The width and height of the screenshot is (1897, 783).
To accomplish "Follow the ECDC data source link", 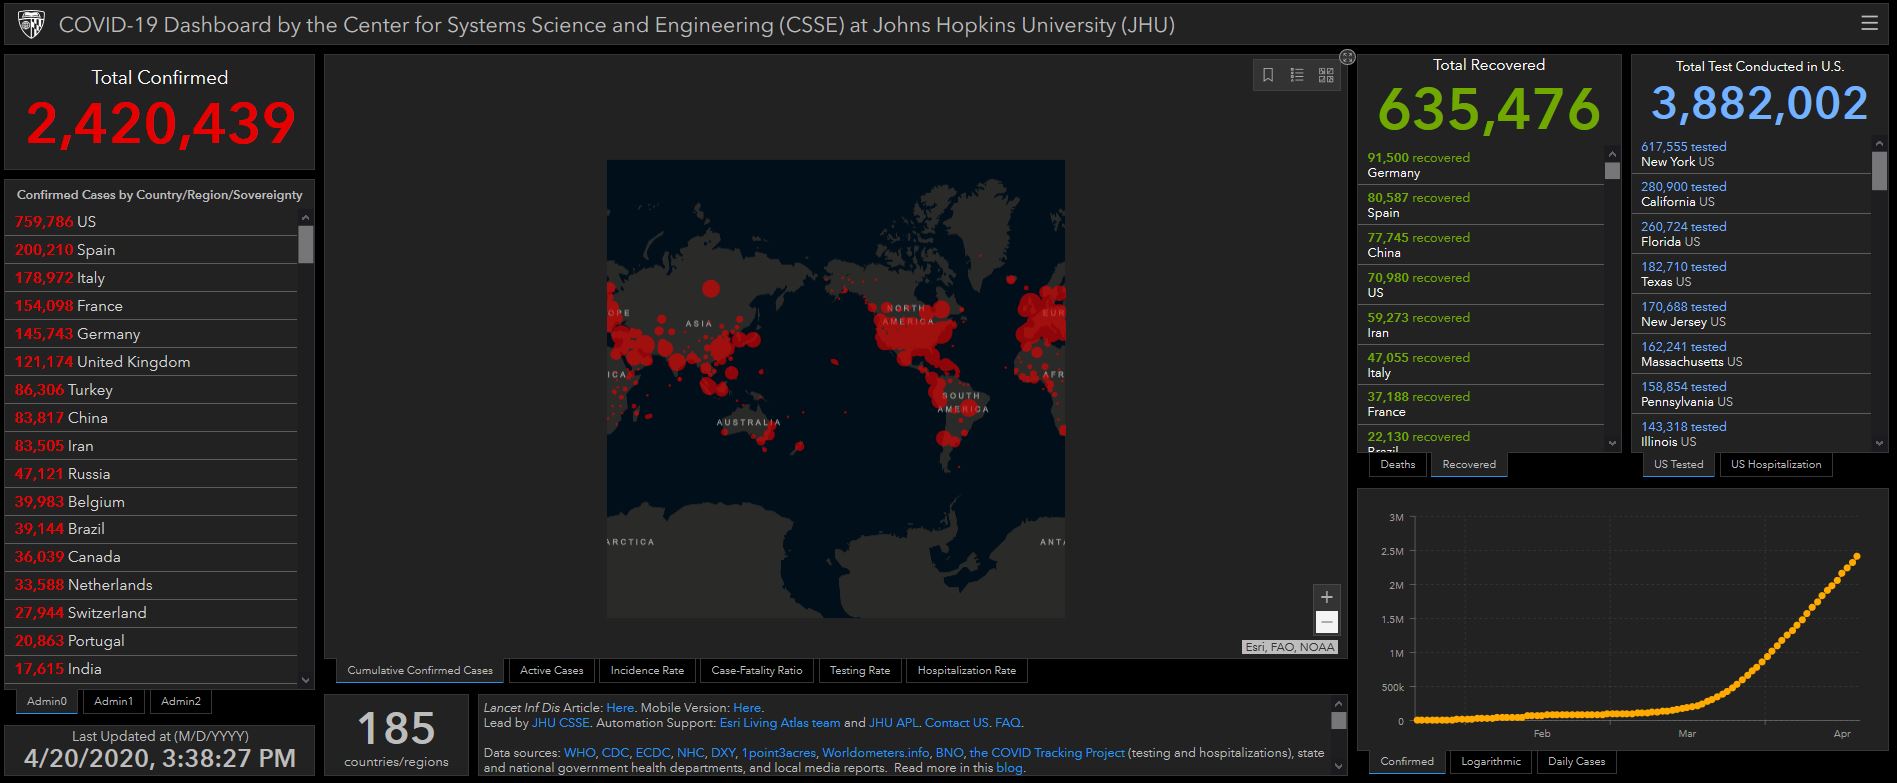I will point(653,753).
